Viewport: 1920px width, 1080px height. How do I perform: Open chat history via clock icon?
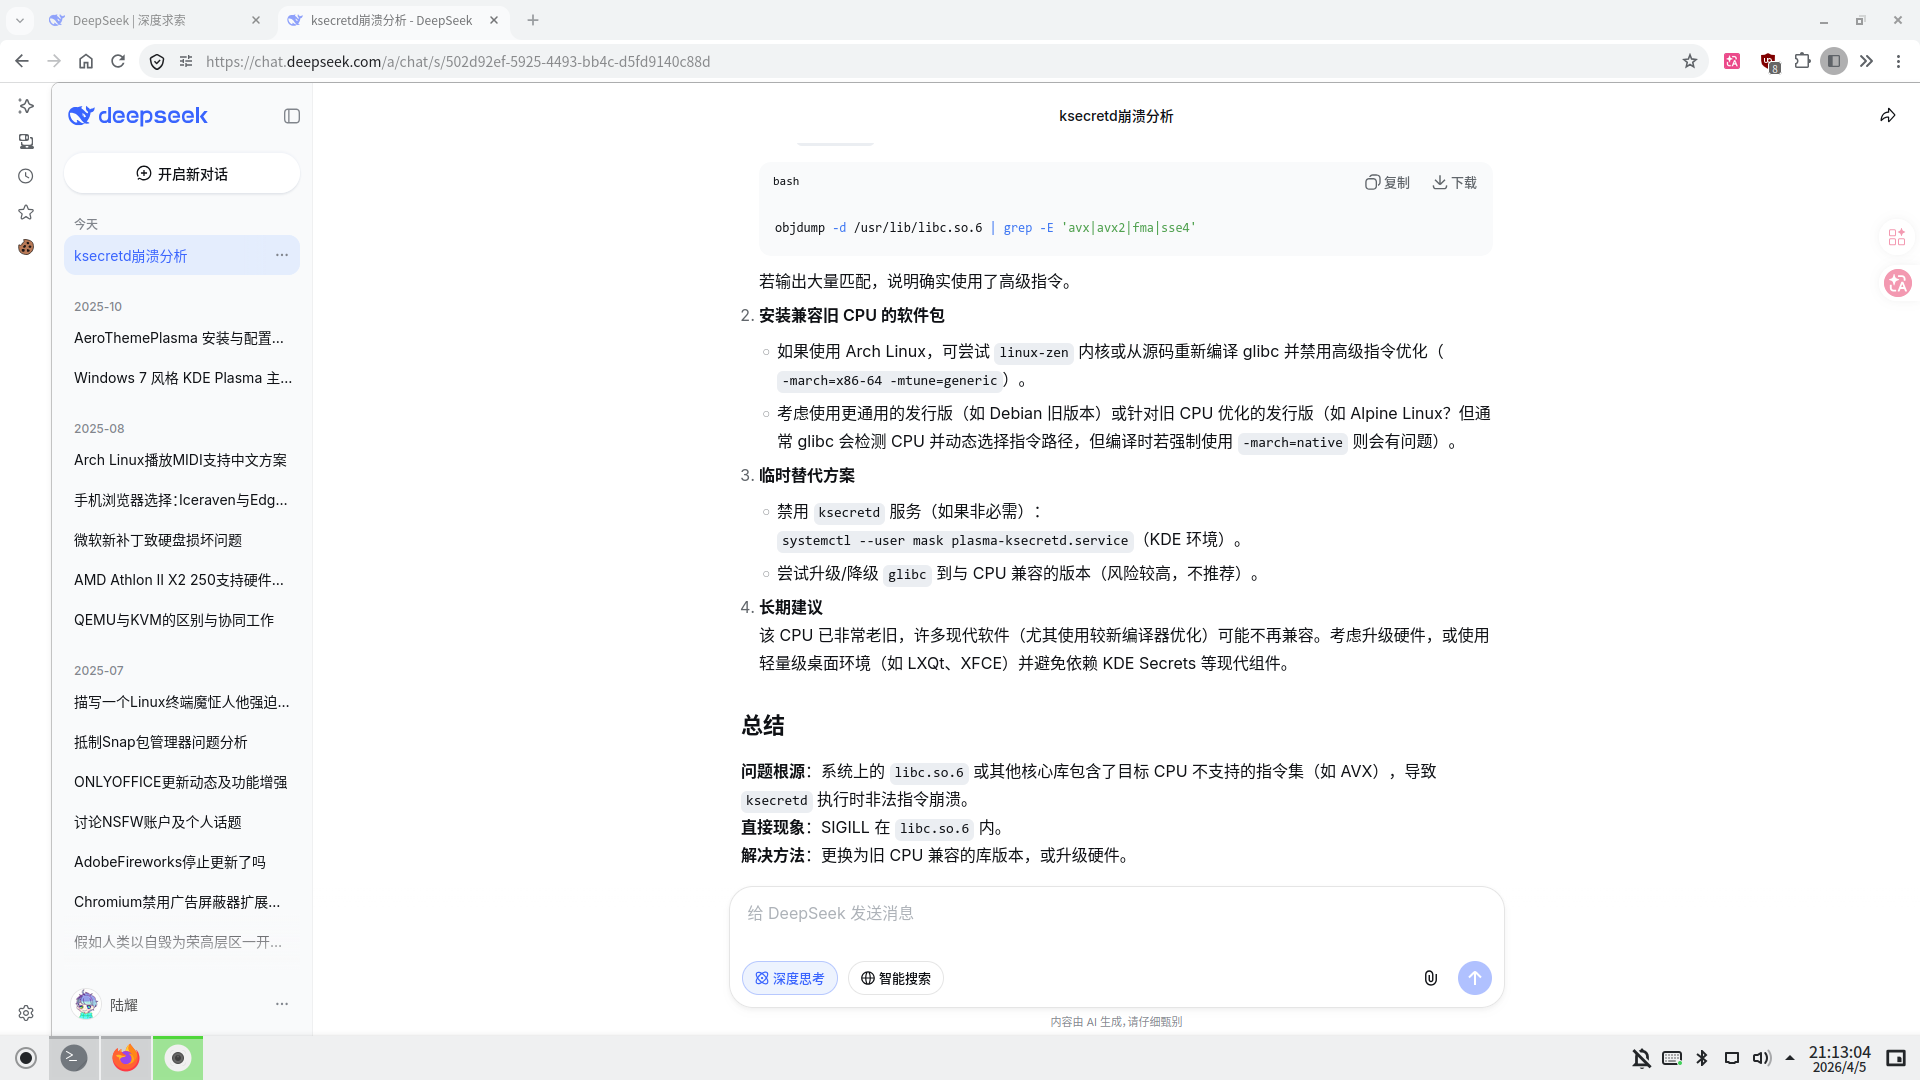tap(25, 176)
